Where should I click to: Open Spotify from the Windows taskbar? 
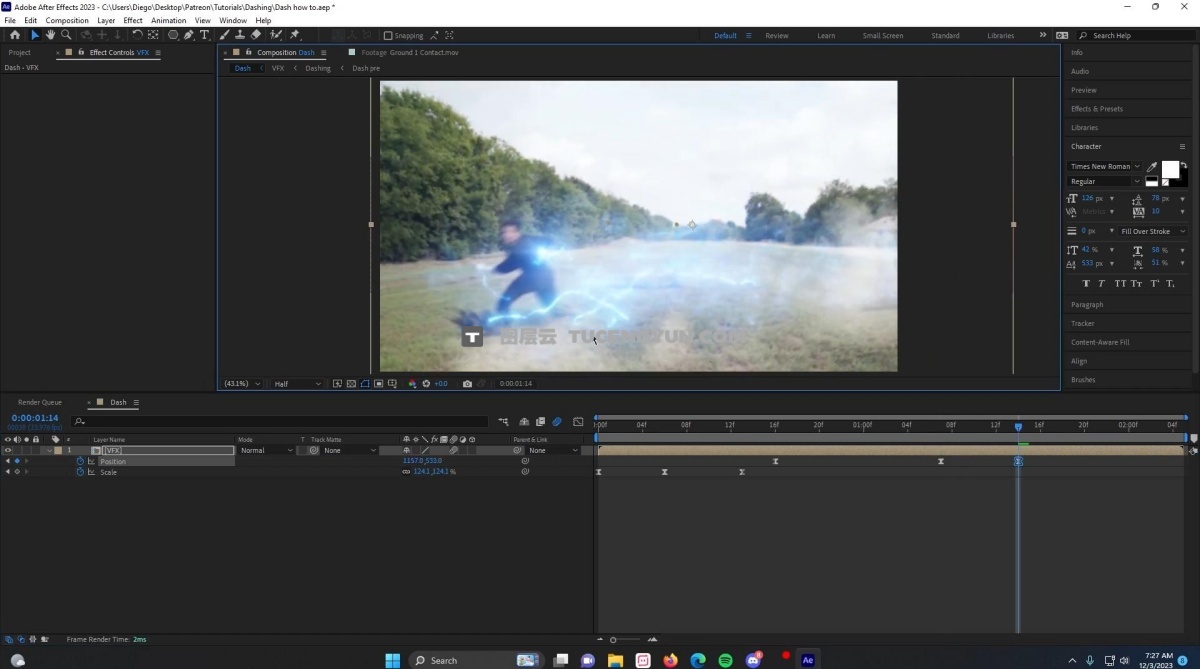[x=726, y=660]
